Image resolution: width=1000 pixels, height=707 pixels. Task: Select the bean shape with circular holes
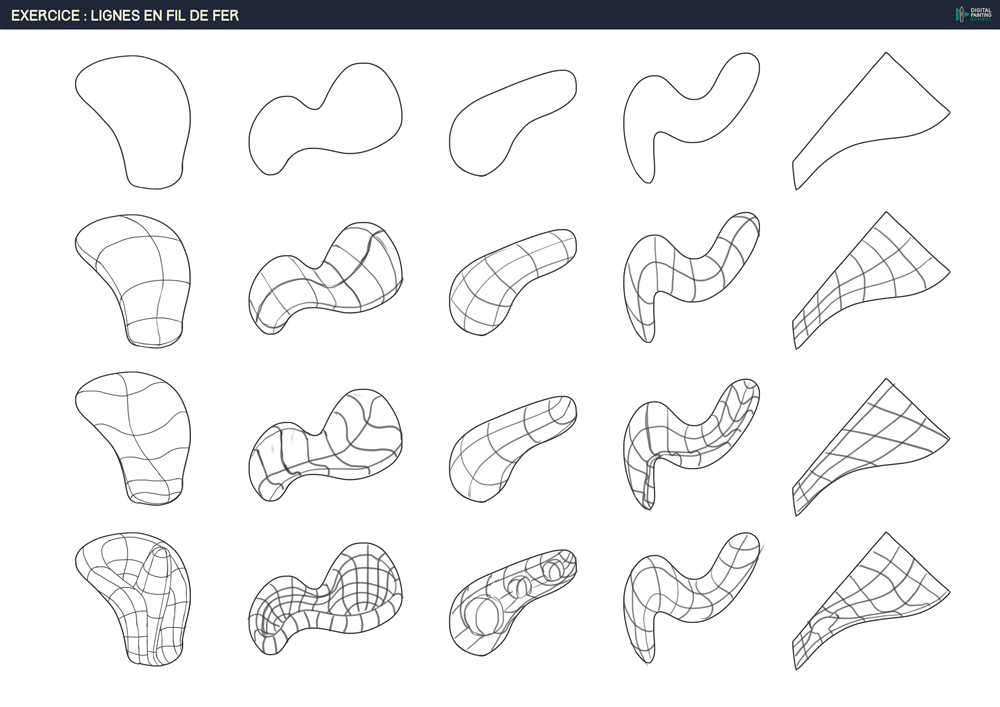(512, 598)
